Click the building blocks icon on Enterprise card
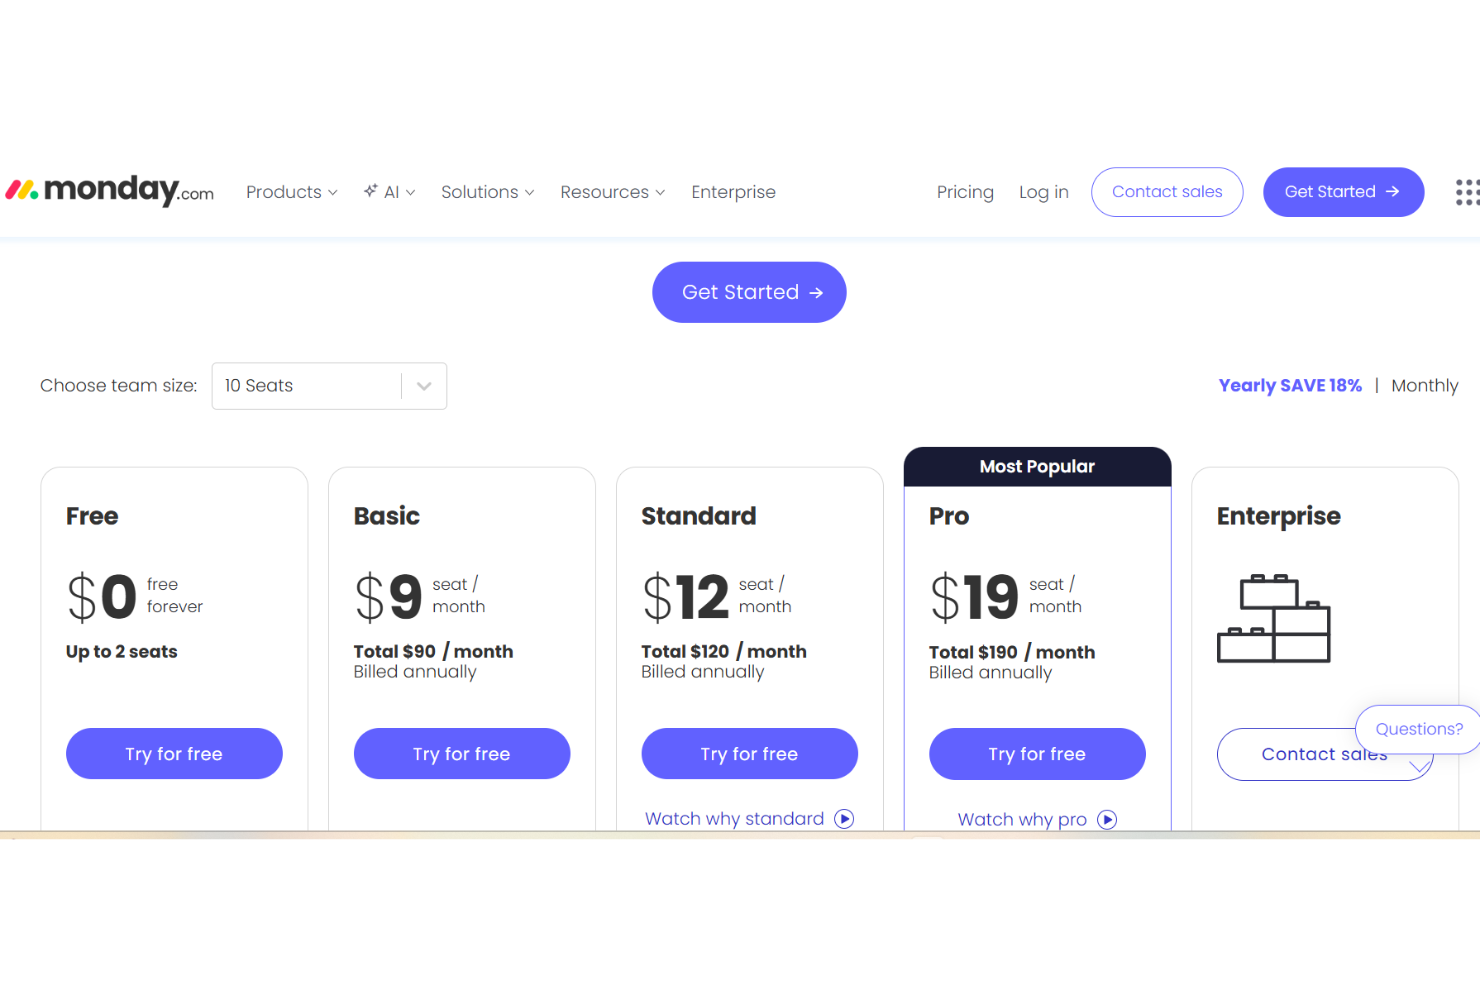 [1273, 617]
